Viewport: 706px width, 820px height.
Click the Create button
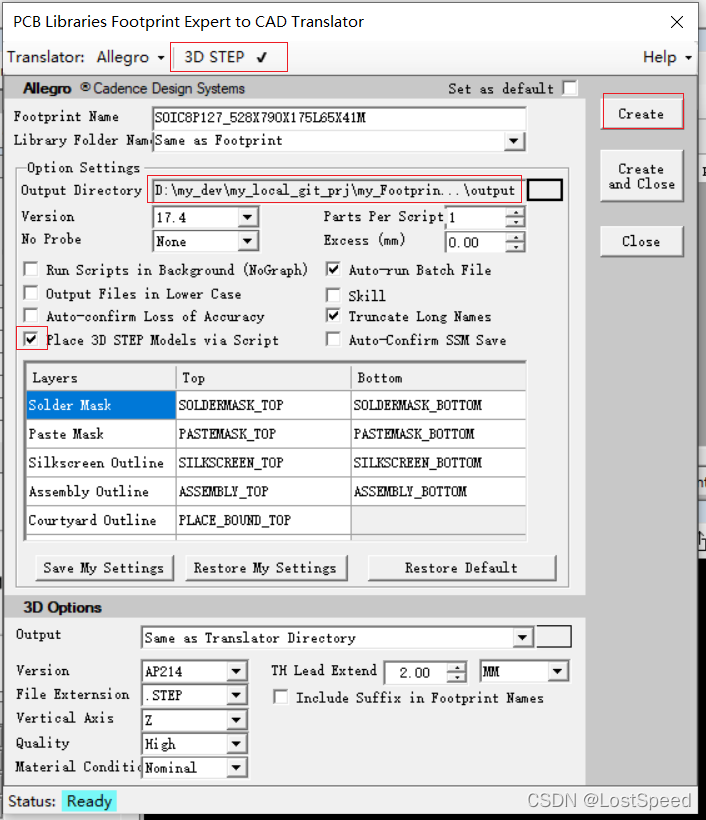point(642,113)
